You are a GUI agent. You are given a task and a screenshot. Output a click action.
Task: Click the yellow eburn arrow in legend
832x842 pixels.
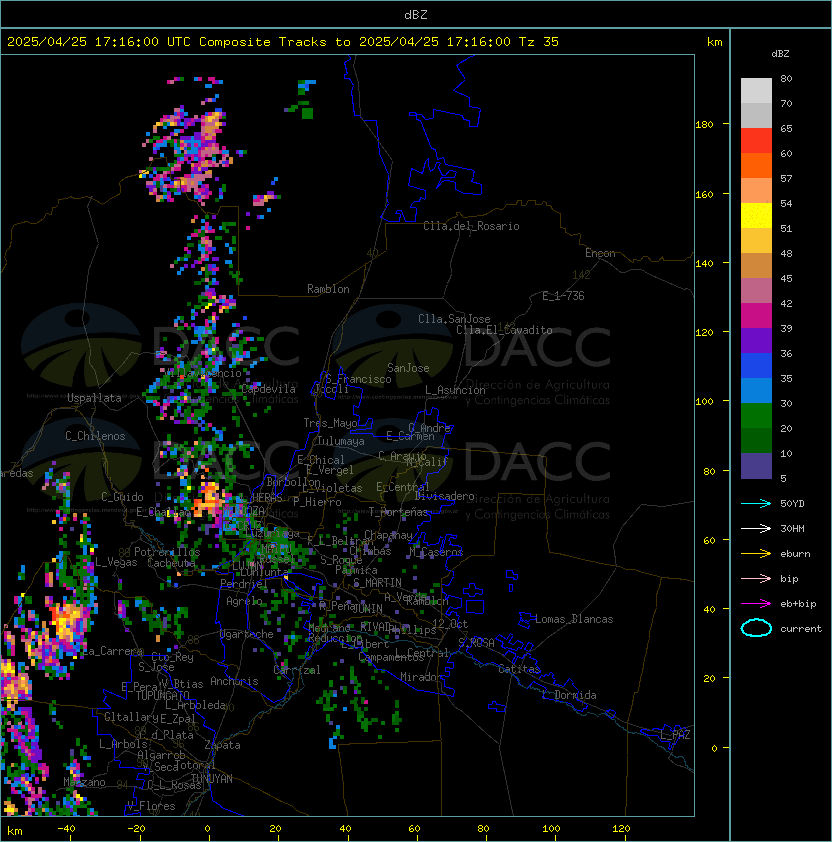coord(756,554)
